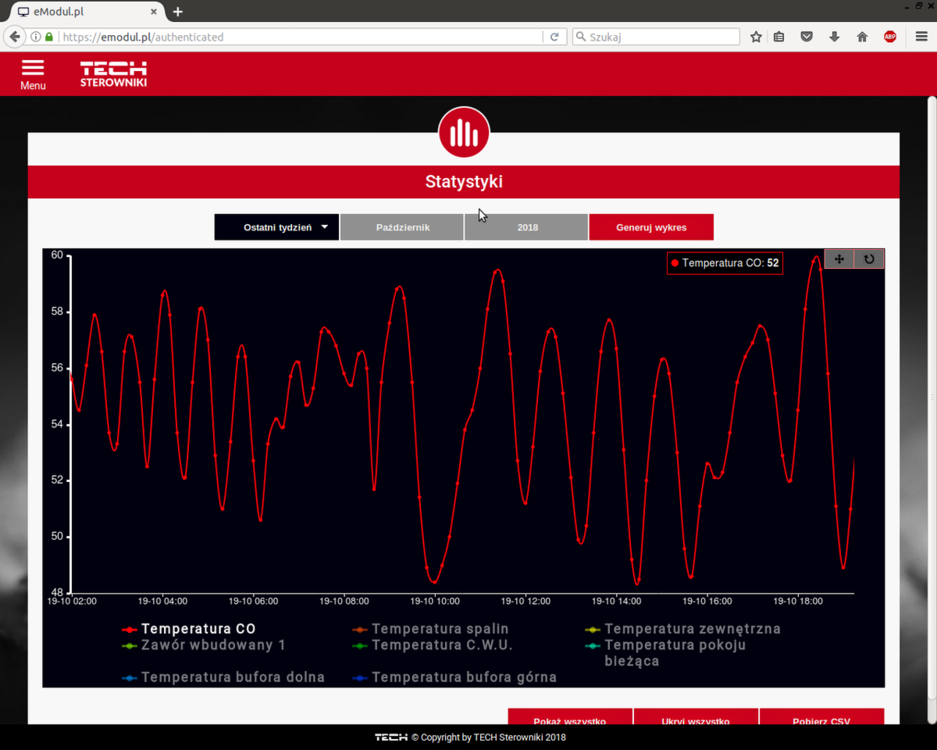Click the TECH Sterowniki logo
Viewport: 937px width, 750px height.
[113, 74]
